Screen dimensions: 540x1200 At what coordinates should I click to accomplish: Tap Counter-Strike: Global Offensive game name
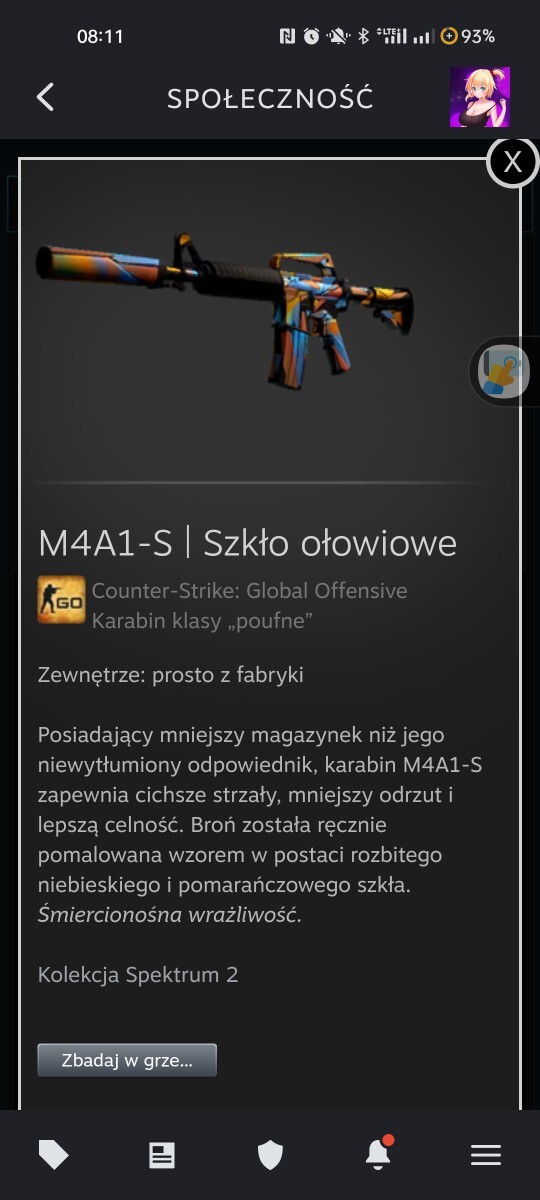coord(250,590)
